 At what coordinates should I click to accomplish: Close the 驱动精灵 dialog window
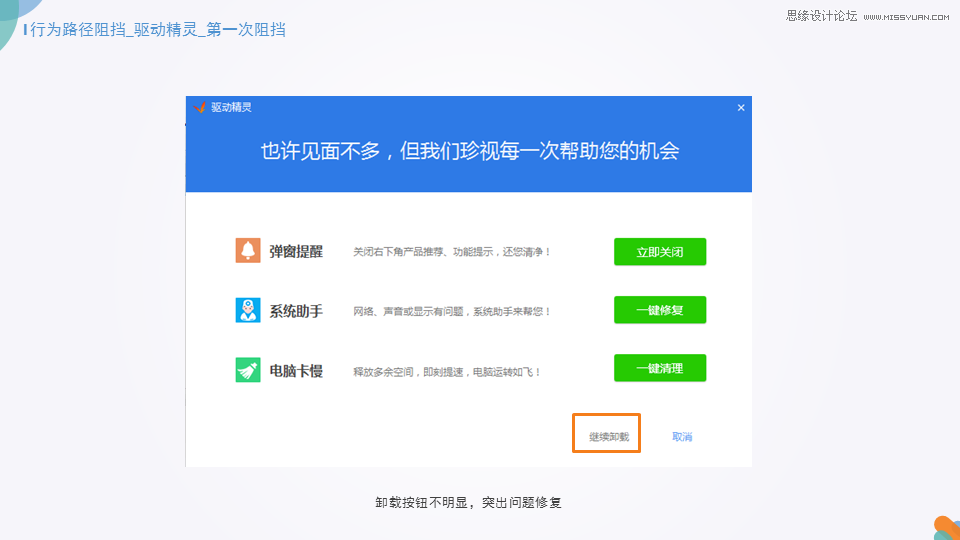(741, 108)
